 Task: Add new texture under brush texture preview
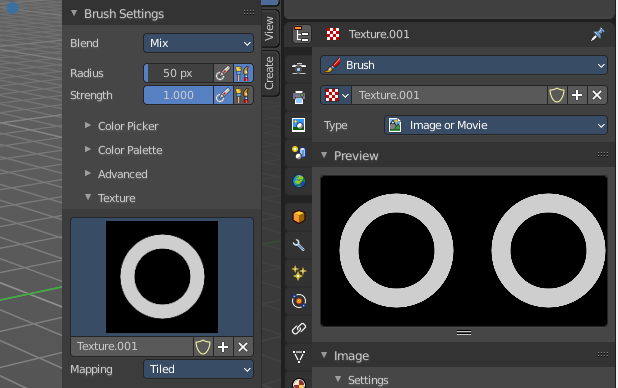(x=223, y=347)
